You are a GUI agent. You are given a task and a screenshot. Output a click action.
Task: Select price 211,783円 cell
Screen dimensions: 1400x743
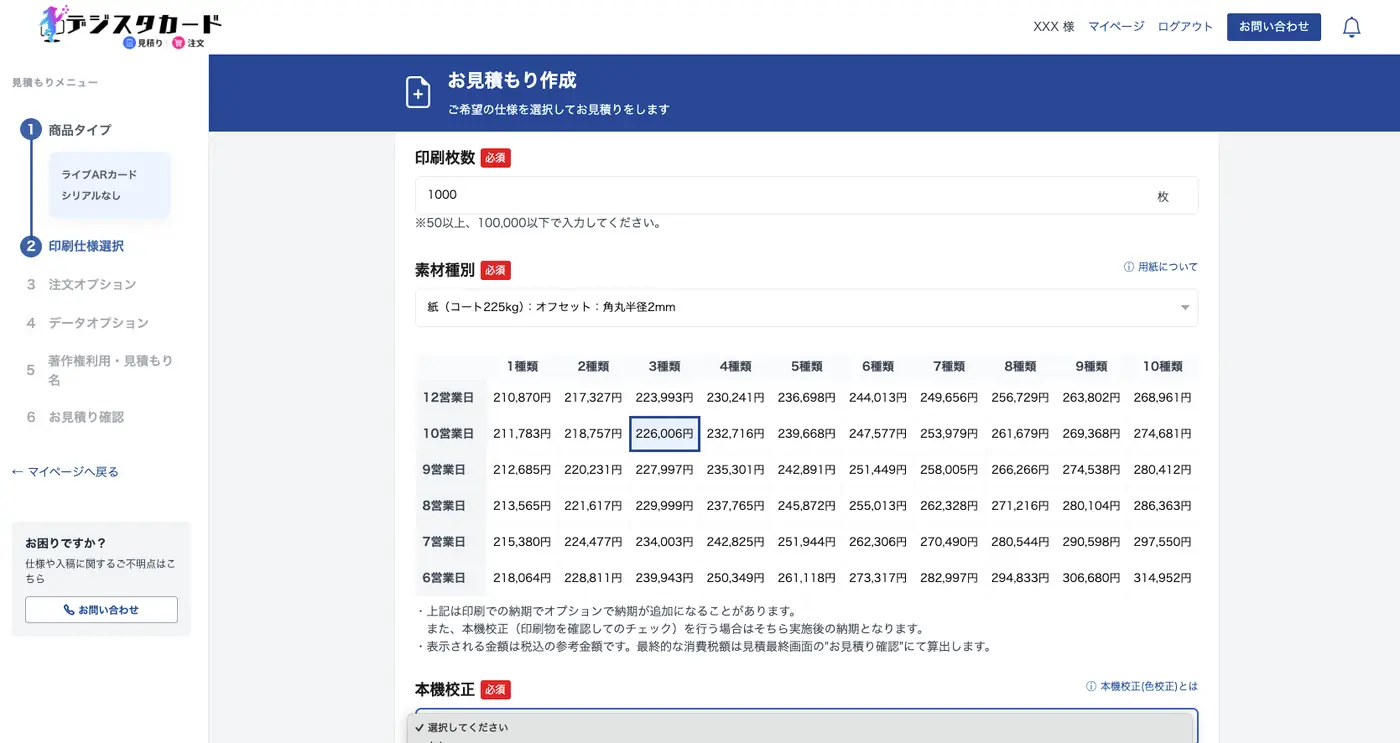[522, 434]
